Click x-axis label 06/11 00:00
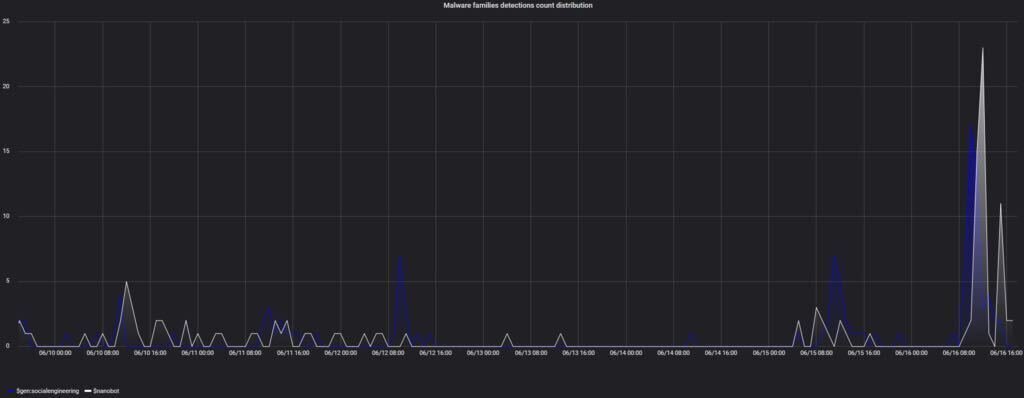The image size is (1024, 398). (x=198, y=354)
